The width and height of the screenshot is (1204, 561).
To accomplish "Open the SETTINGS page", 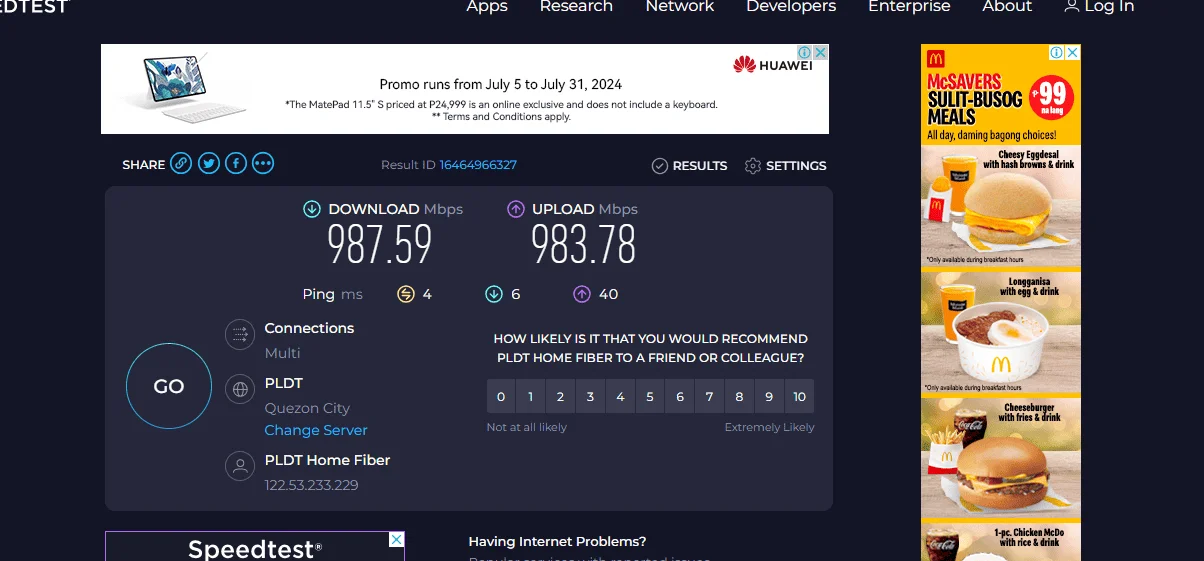I will click(796, 166).
